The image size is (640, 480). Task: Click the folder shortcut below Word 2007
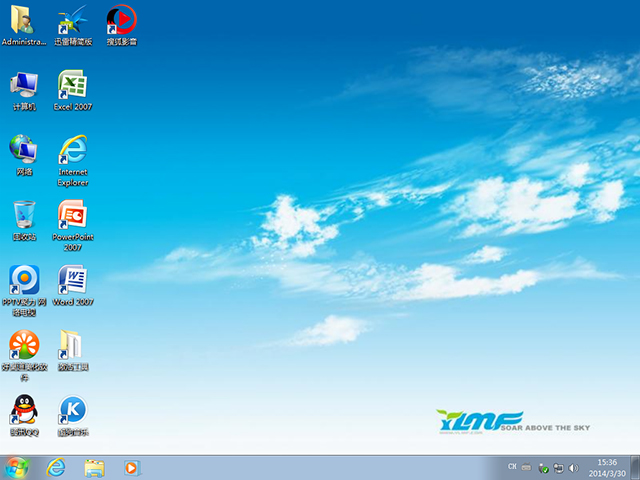point(72,346)
